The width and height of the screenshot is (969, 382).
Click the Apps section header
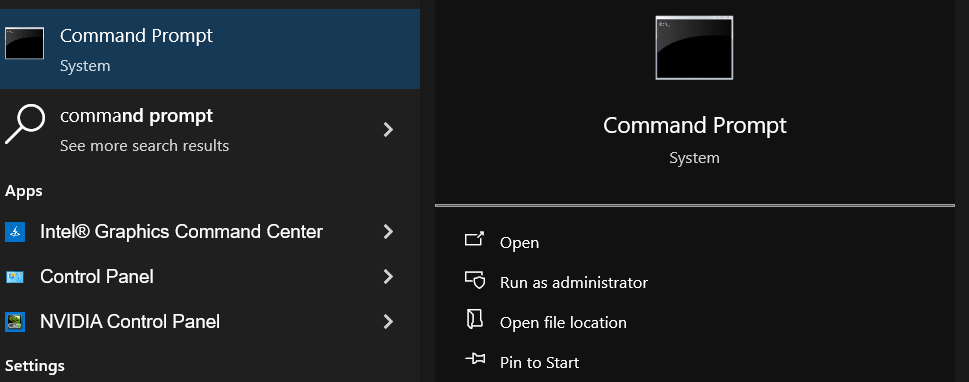[23, 191]
